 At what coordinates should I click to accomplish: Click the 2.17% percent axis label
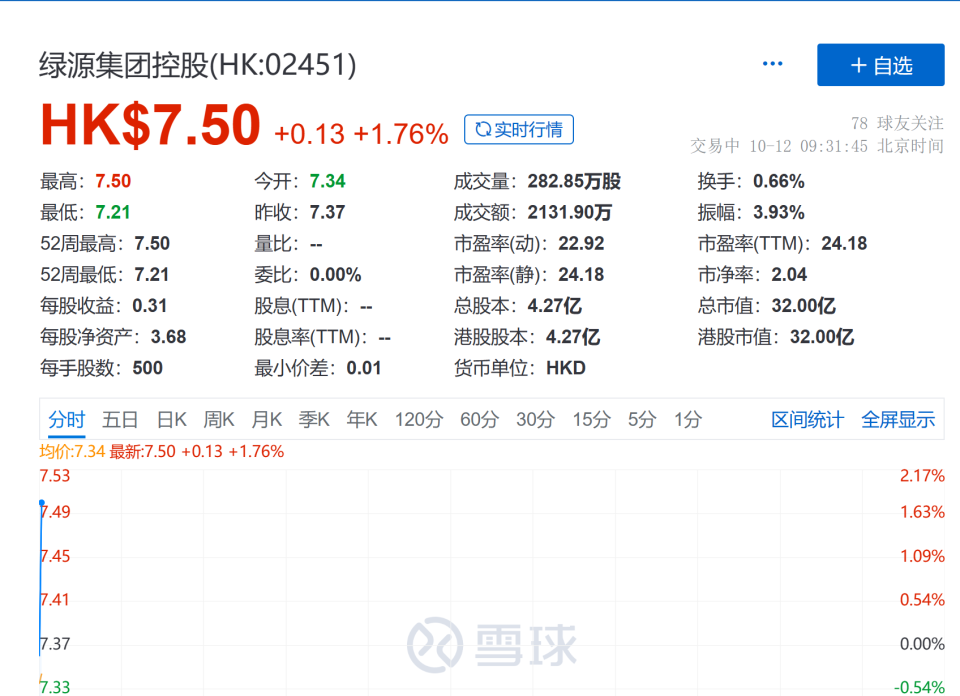(922, 476)
